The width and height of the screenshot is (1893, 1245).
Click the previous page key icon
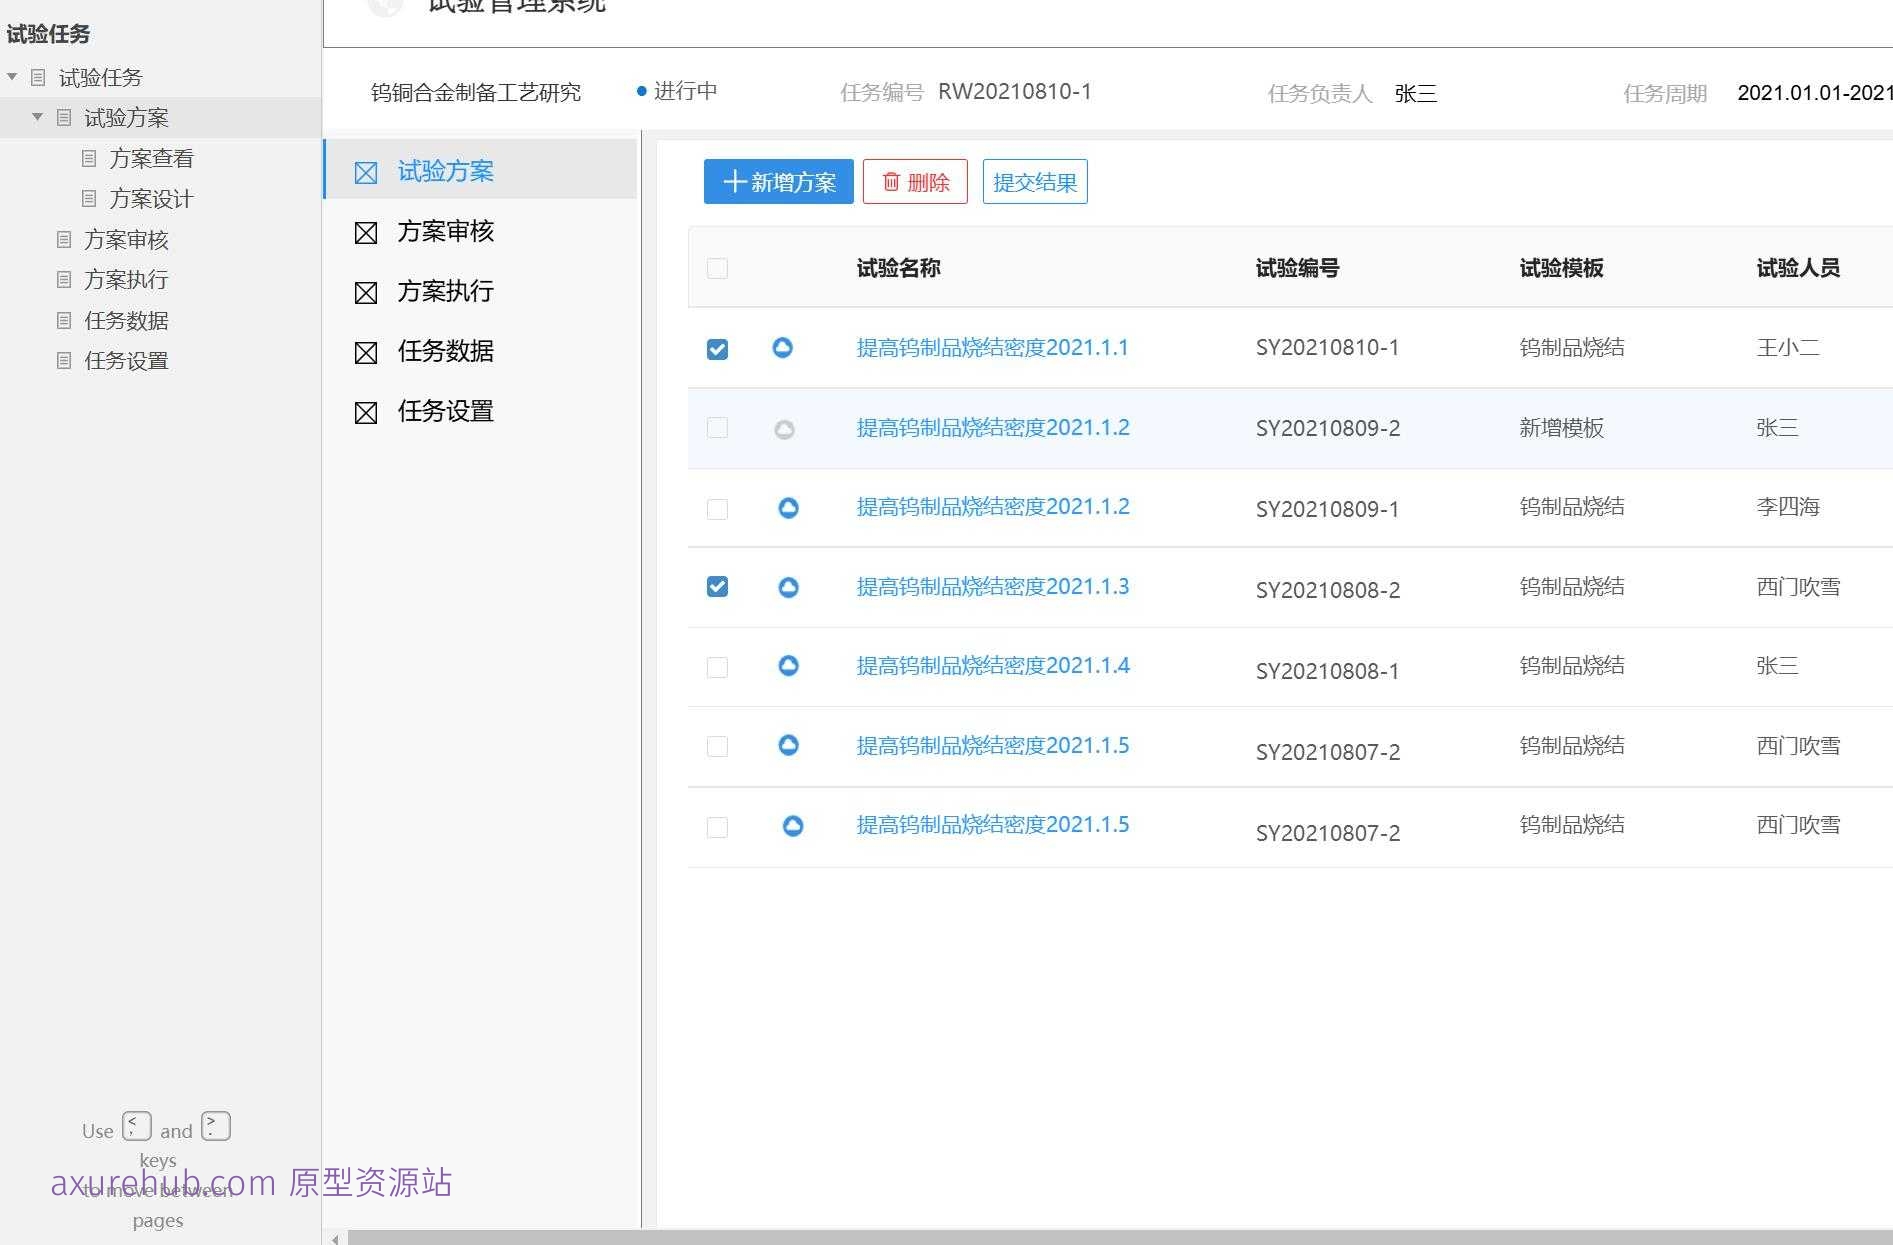pyautogui.click(x=137, y=1126)
